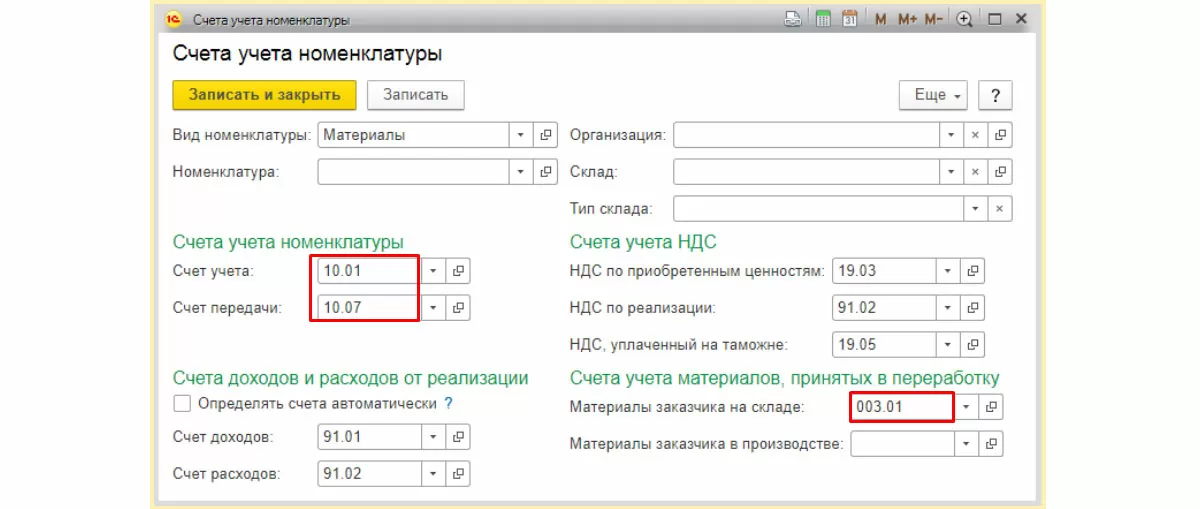Maximize the Счета учета номенклатуры window
The image size is (1200, 509).
pyautogui.click(x=995, y=19)
